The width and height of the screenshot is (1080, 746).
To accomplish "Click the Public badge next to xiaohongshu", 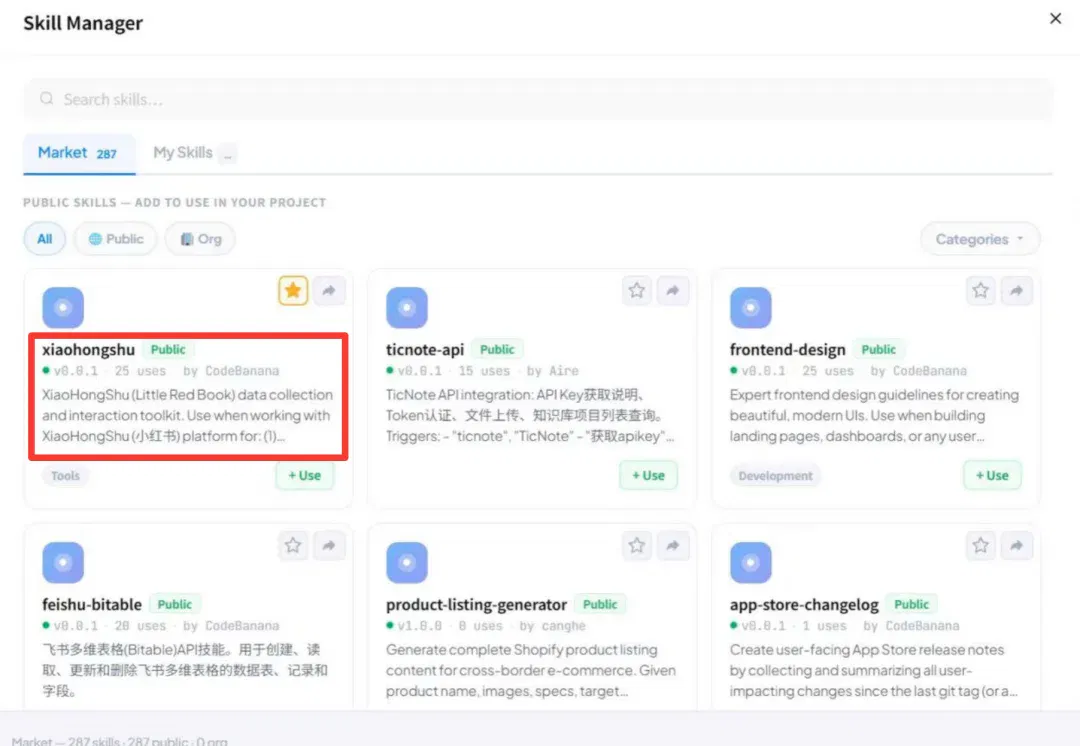I will tap(168, 350).
